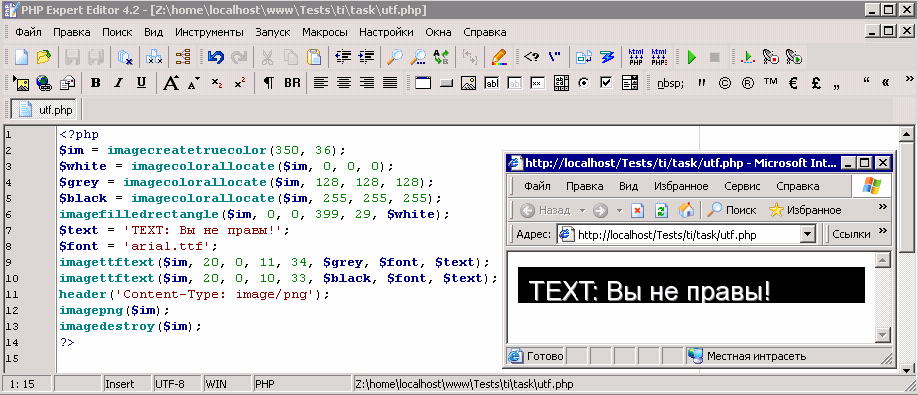Click the green run script arrow
The width and height of the screenshot is (918, 395).
point(691,57)
